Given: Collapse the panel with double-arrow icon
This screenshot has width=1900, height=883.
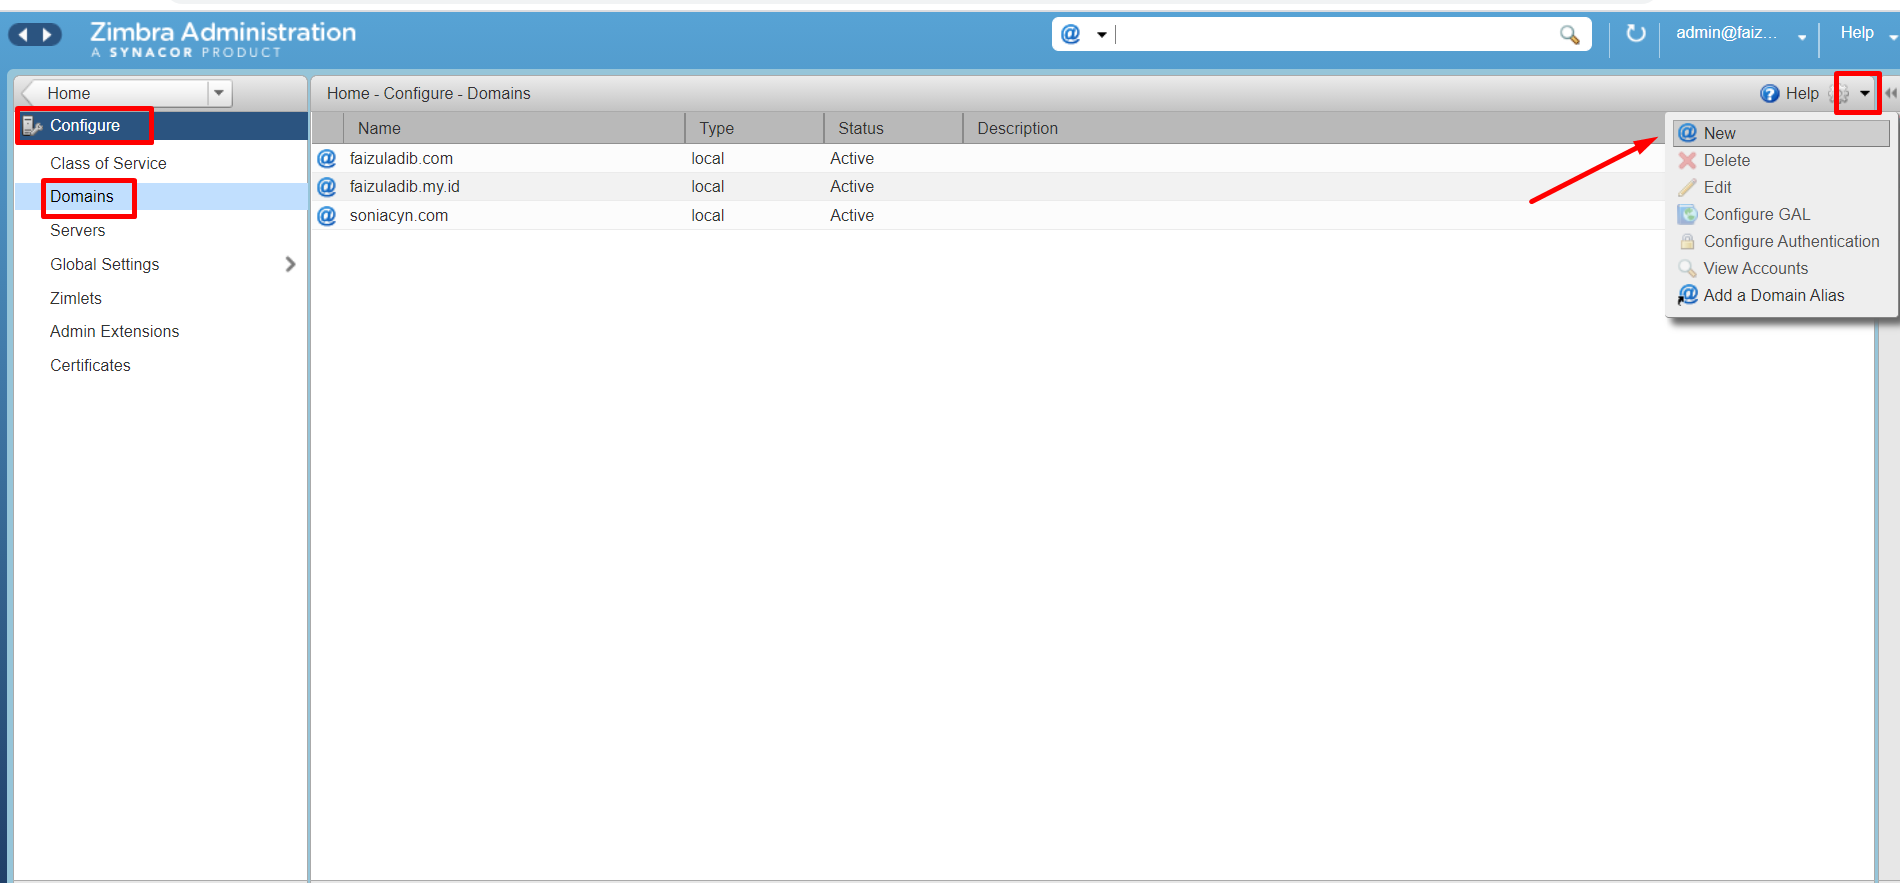Looking at the screenshot, I should coord(1891,93).
